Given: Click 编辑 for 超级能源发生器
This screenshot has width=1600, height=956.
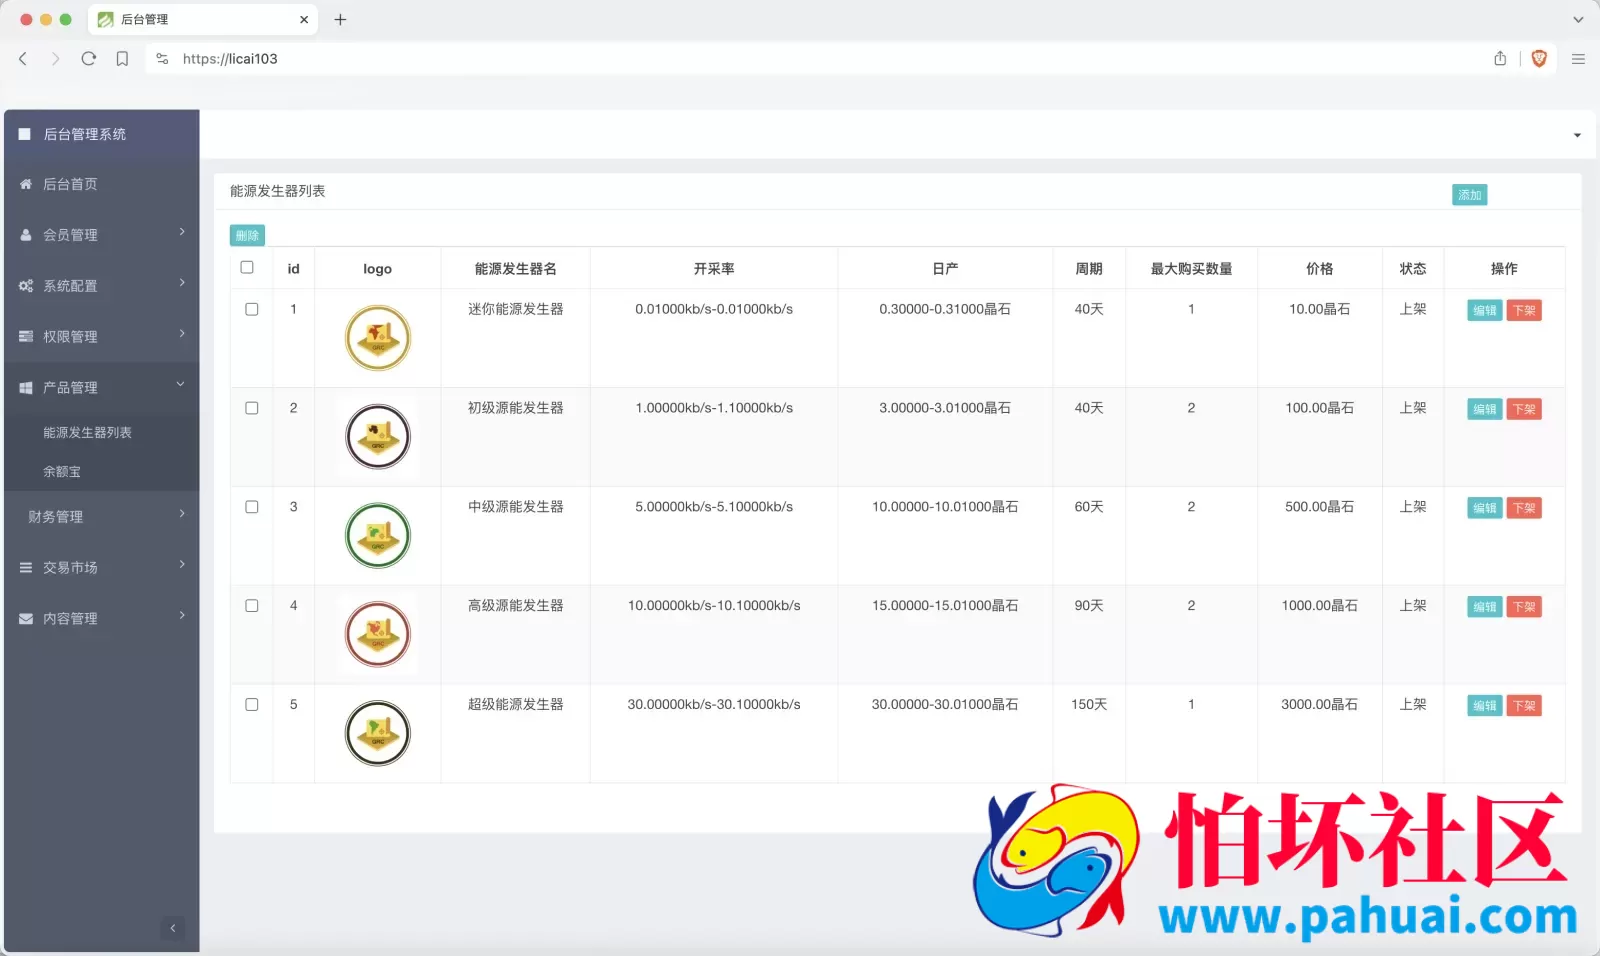Looking at the screenshot, I should coord(1485,706).
